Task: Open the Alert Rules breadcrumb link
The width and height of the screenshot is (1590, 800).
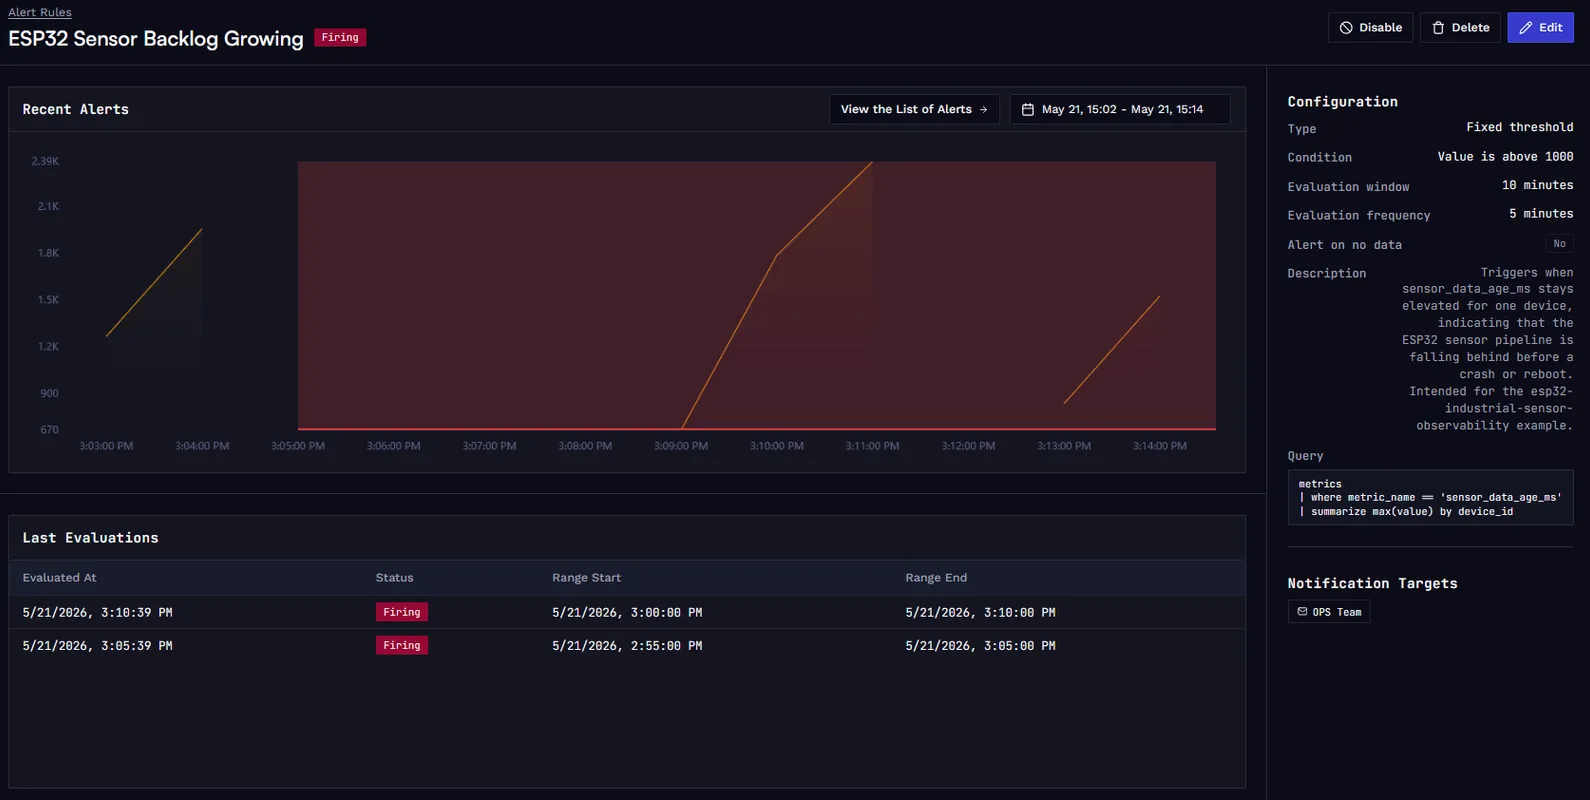Action: [x=40, y=12]
